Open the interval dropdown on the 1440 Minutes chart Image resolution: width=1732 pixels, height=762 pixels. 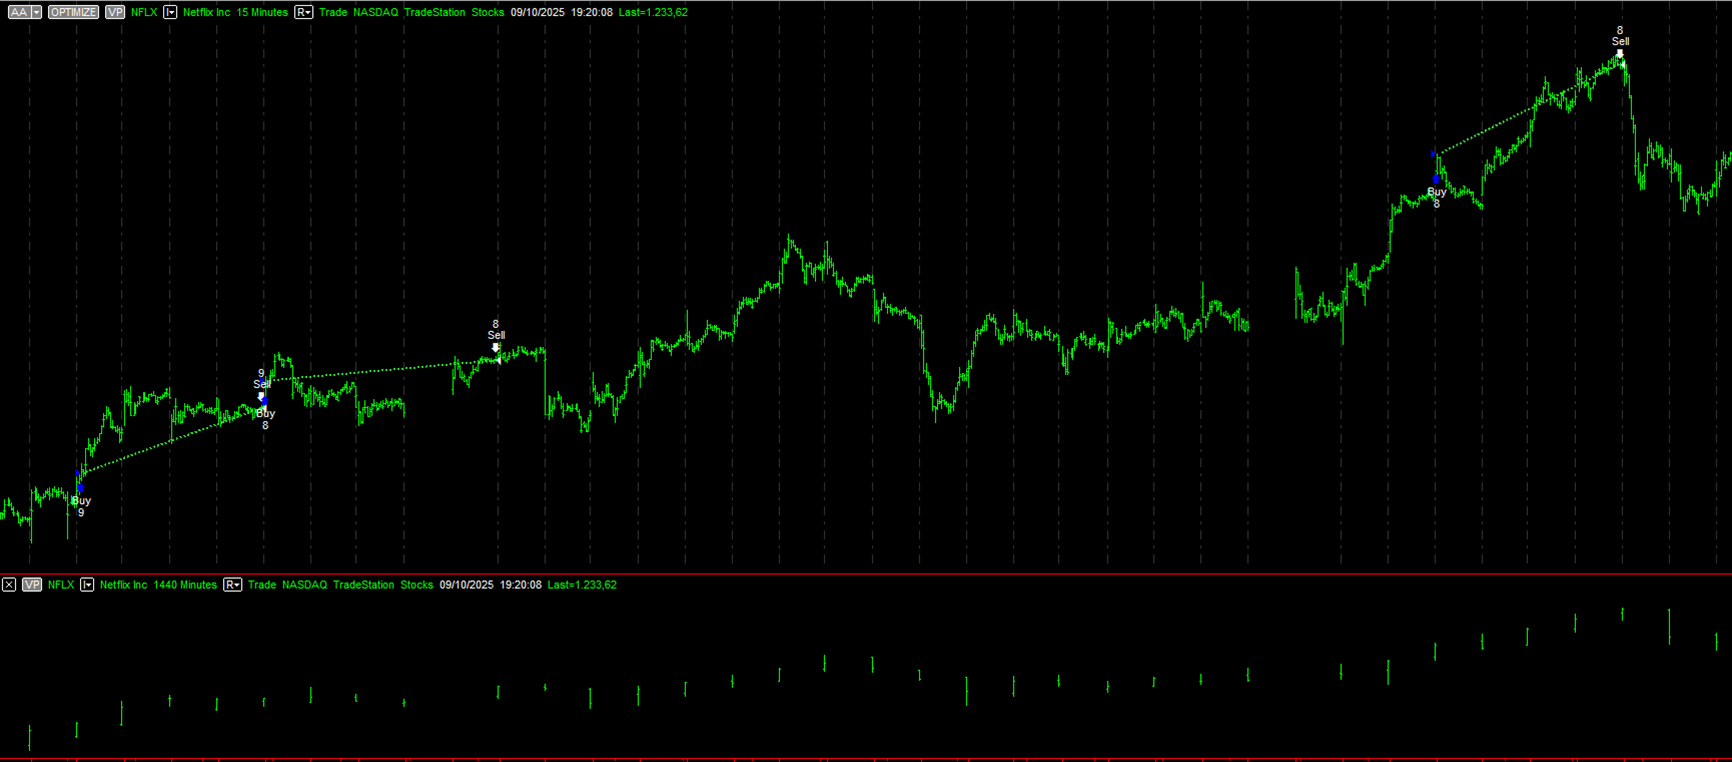[x=87, y=585]
